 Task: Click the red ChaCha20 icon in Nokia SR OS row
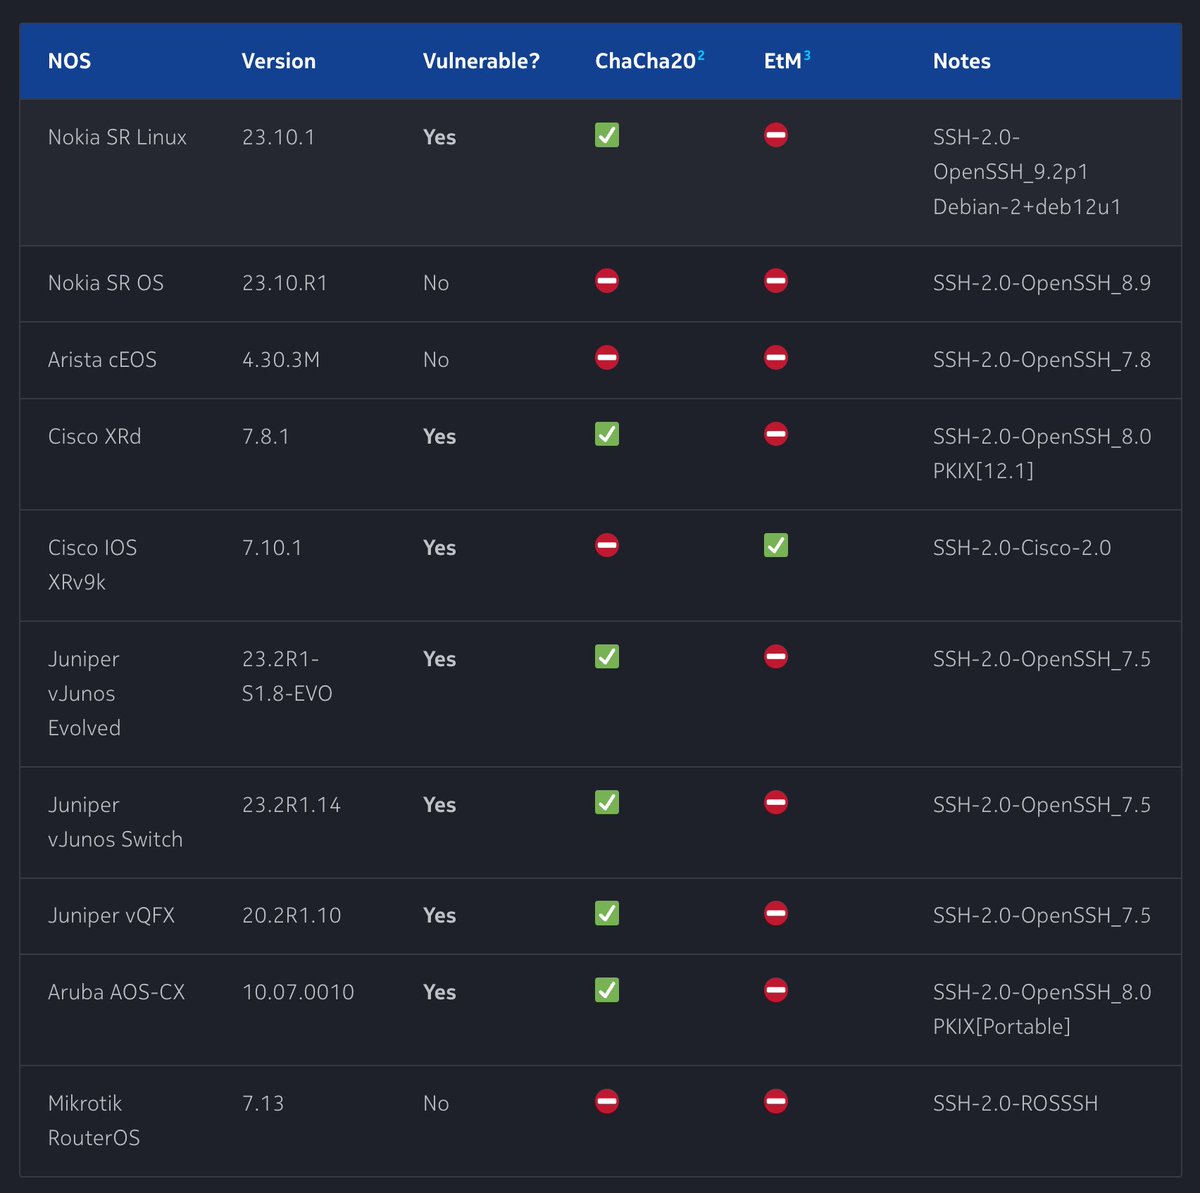pos(607,281)
